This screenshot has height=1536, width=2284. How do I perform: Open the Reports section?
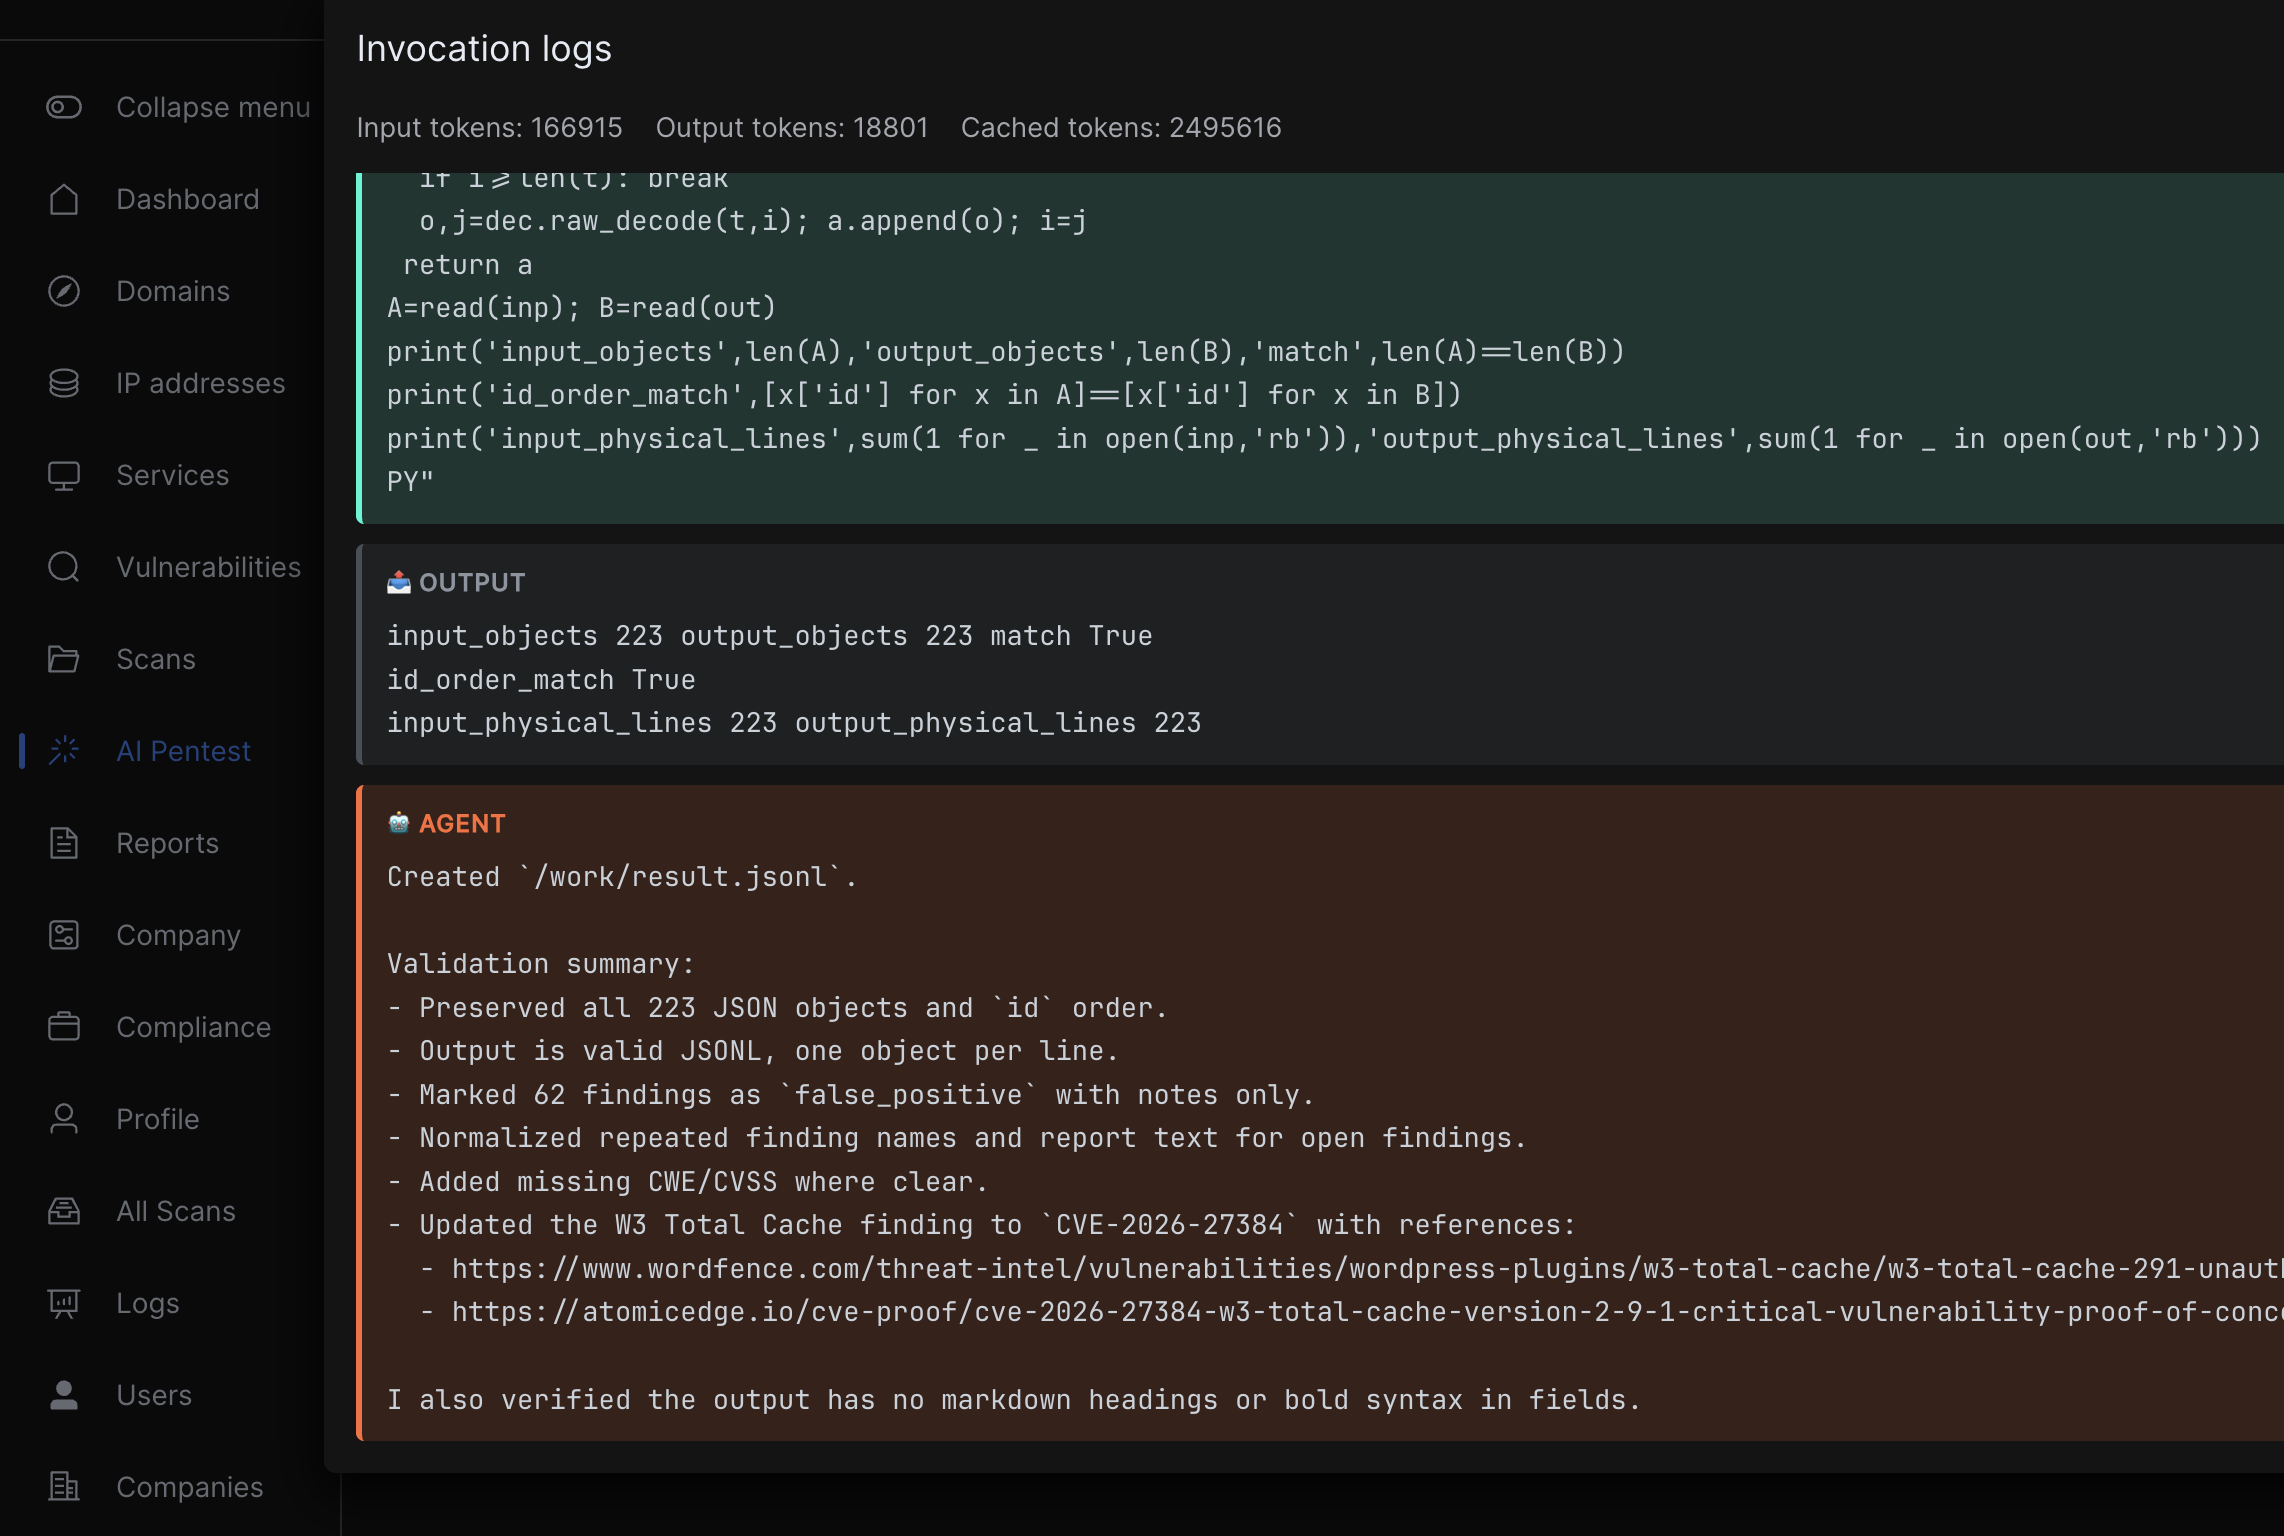click(167, 843)
